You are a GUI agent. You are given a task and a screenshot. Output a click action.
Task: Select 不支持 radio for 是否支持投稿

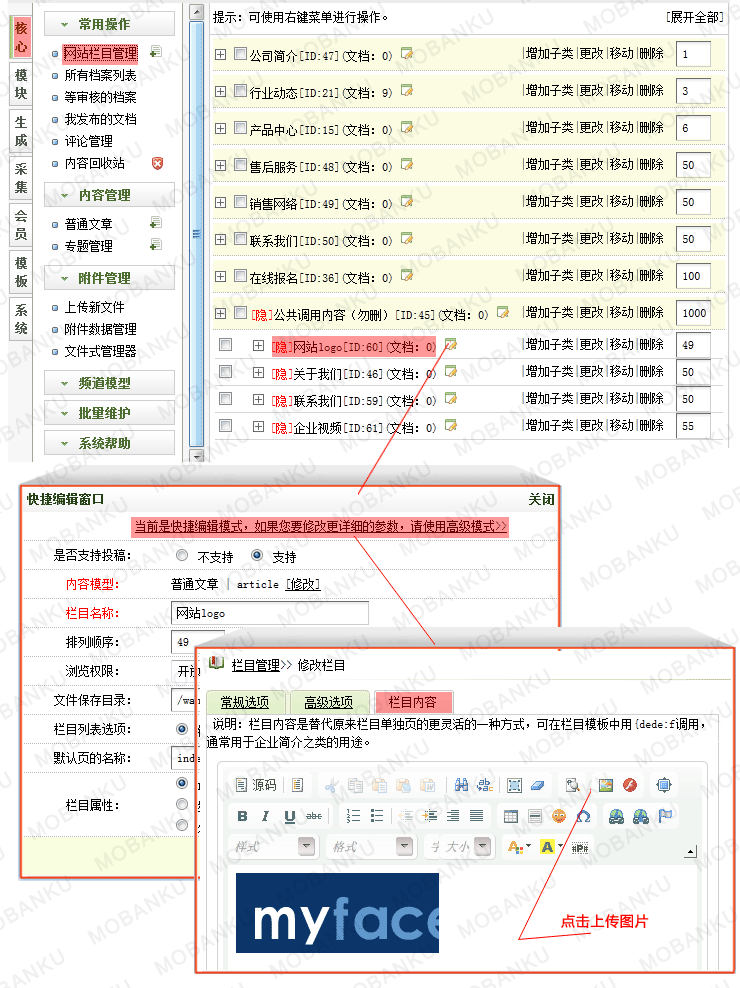point(182,555)
